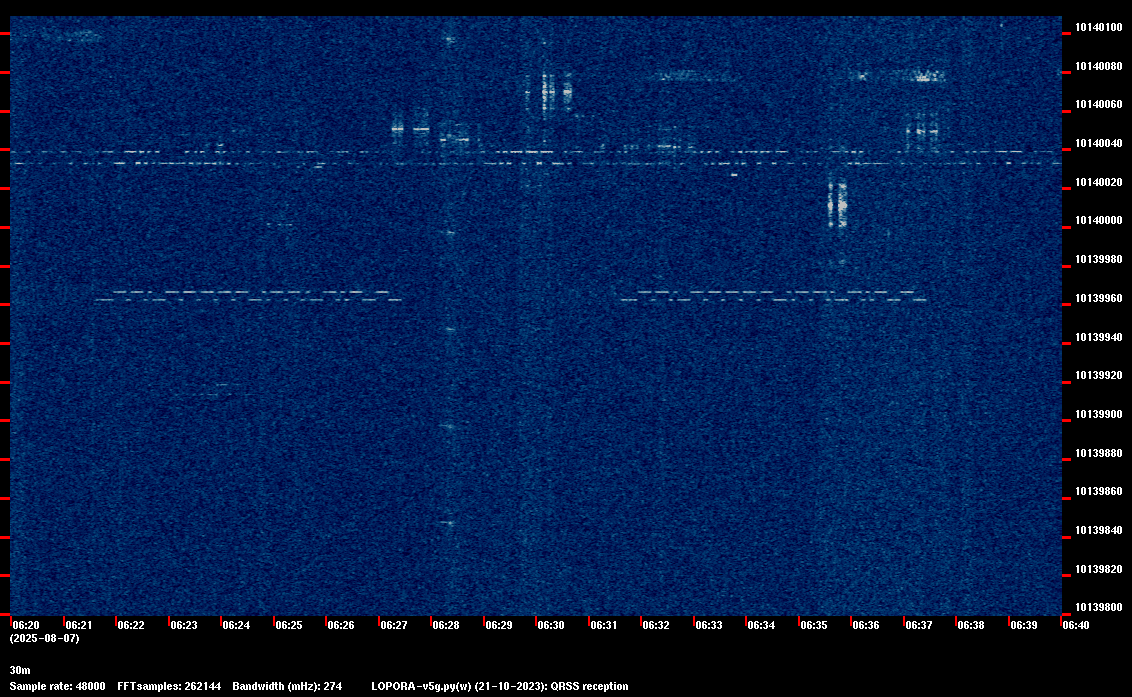The image size is (1132, 697).
Task: Click the 06:33 time label
Action: (709, 625)
